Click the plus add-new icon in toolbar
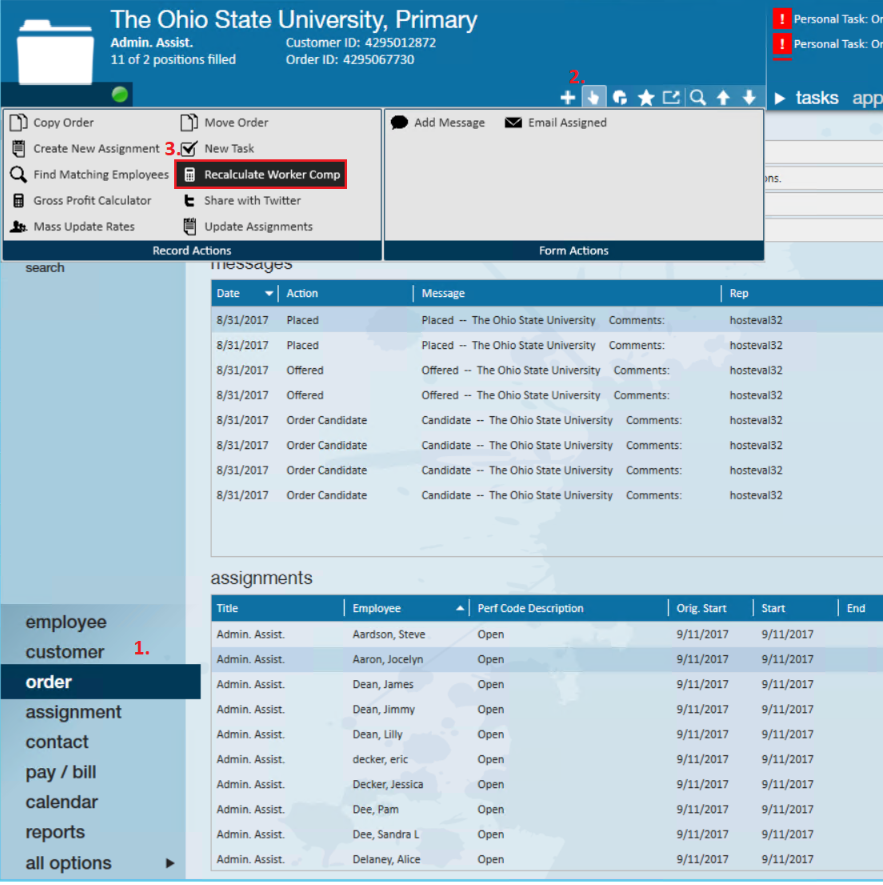883x885 pixels. click(x=567, y=98)
